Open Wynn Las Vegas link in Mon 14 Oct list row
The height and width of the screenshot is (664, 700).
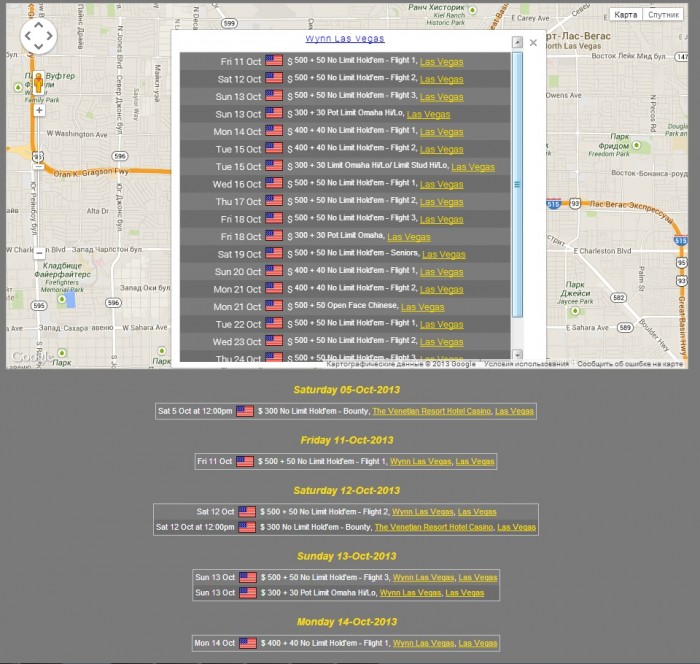coord(424,643)
